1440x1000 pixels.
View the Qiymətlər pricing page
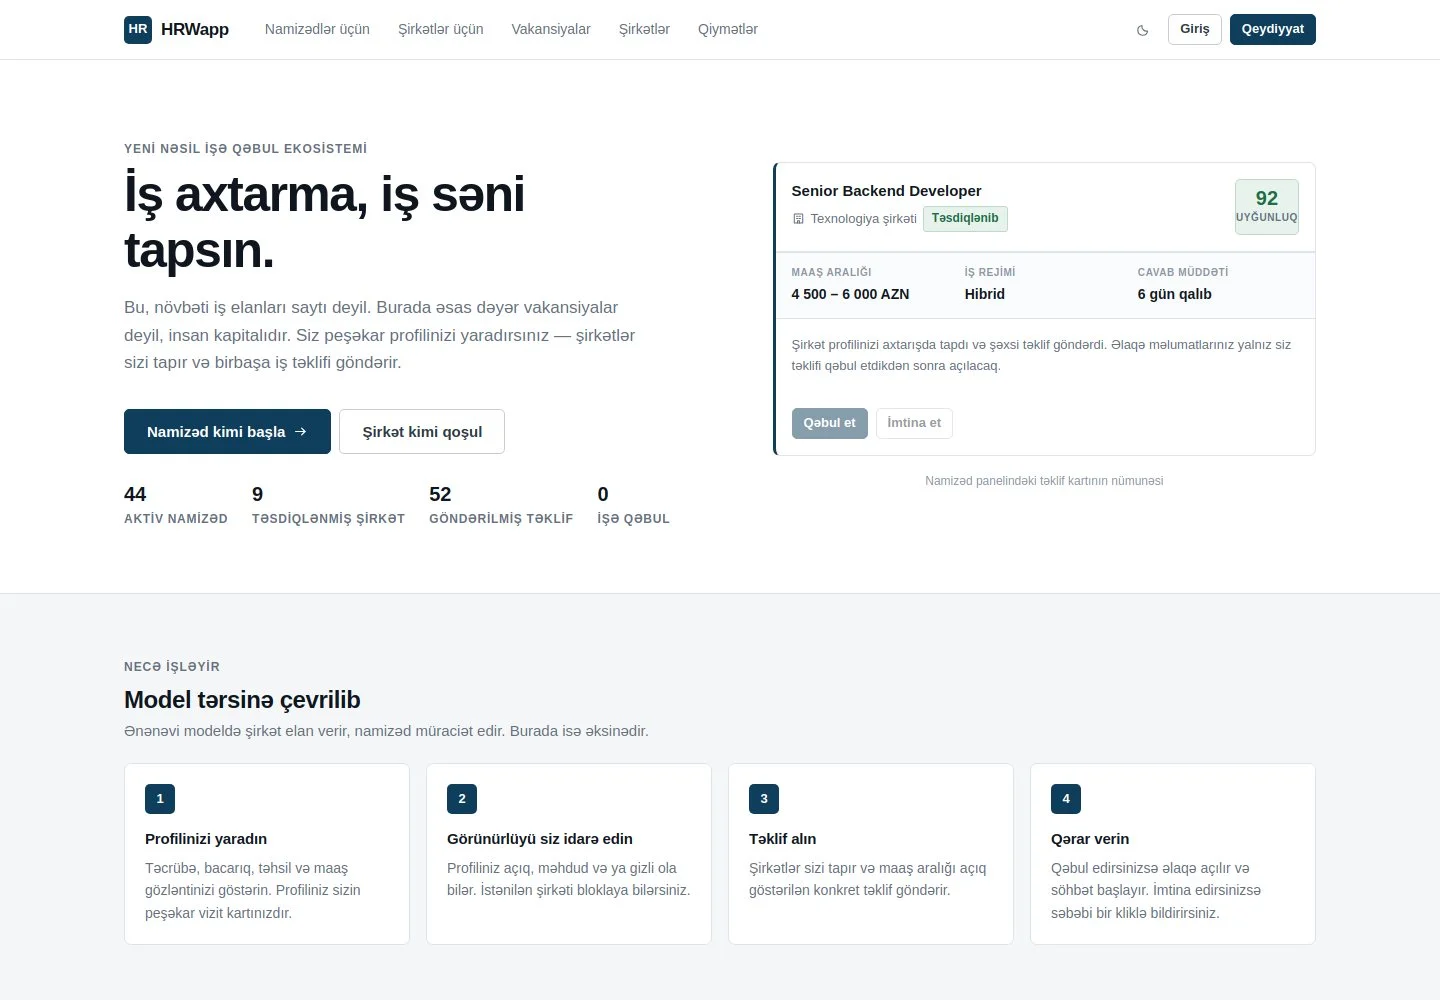[728, 29]
